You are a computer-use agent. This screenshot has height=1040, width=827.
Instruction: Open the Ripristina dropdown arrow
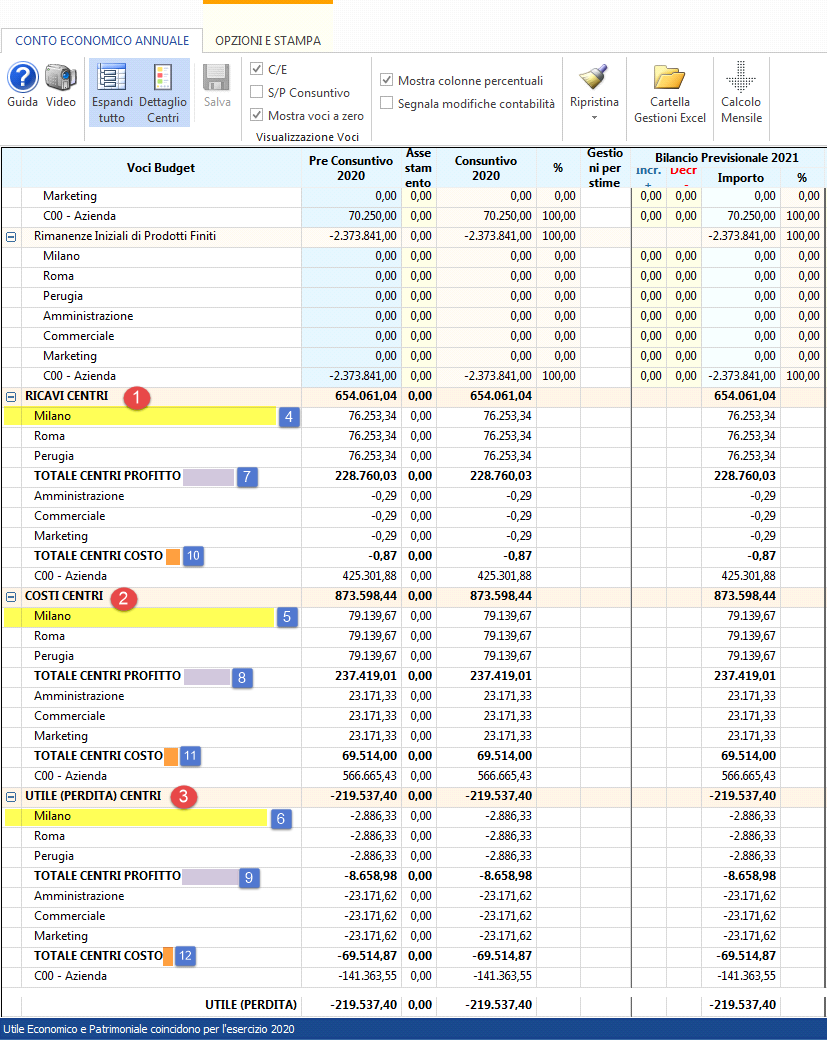tap(594, 117)
